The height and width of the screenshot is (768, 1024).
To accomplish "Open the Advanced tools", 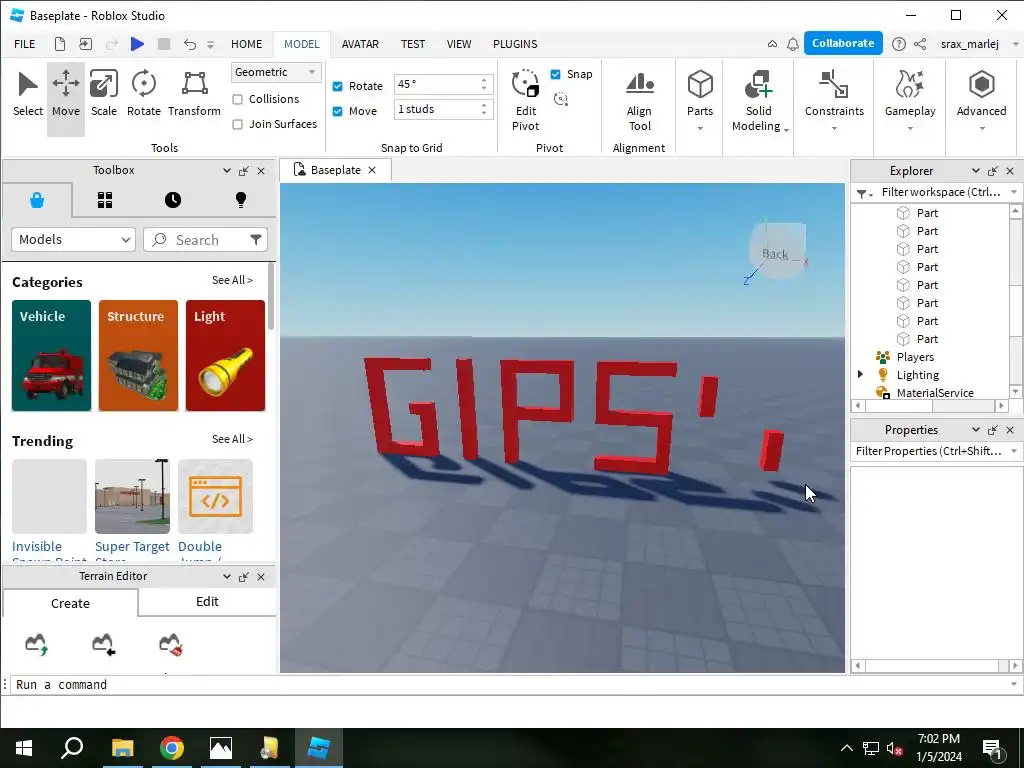I will pos(982,101).
